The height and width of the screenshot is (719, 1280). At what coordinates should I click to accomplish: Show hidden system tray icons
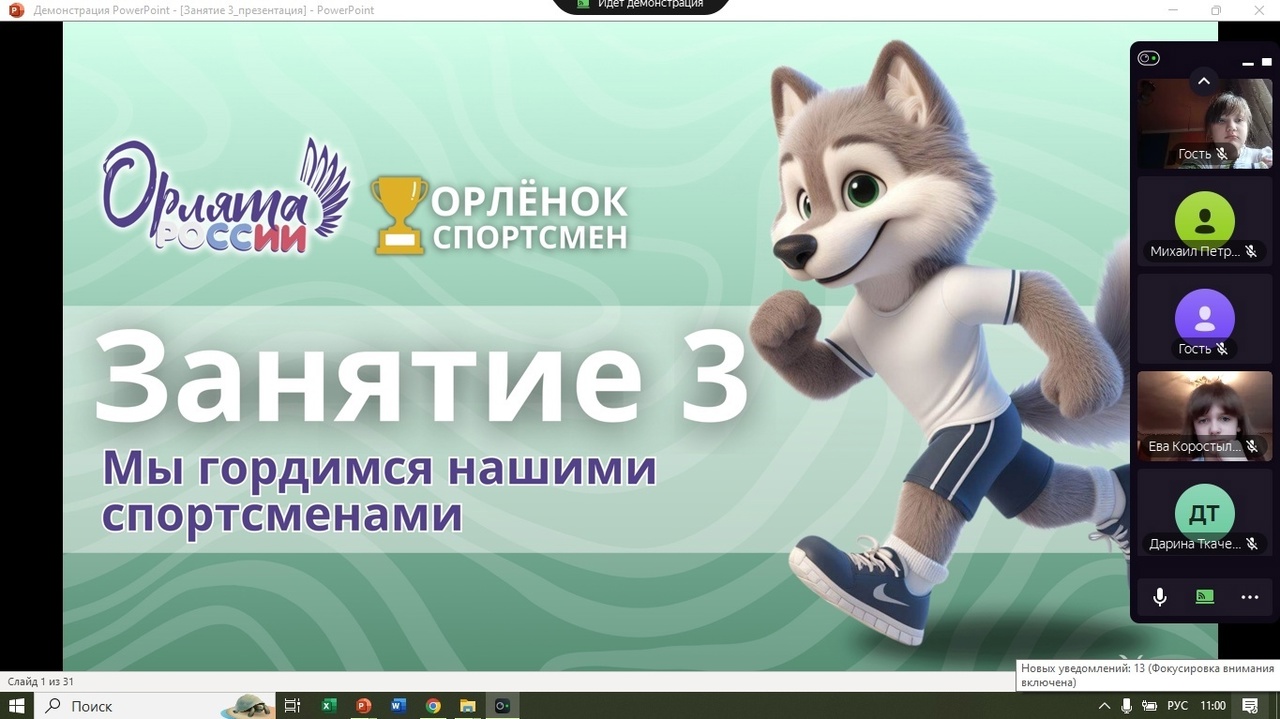coord(1105,705)
